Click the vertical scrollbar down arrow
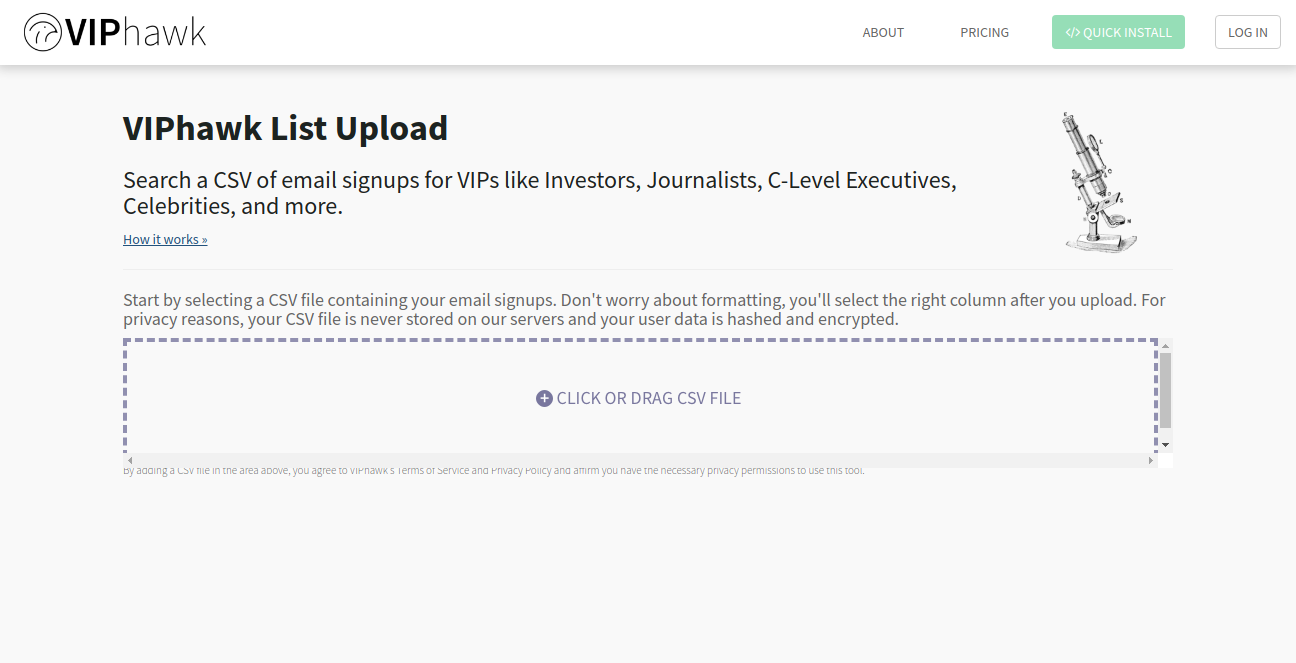 (x=1166, y=445)
